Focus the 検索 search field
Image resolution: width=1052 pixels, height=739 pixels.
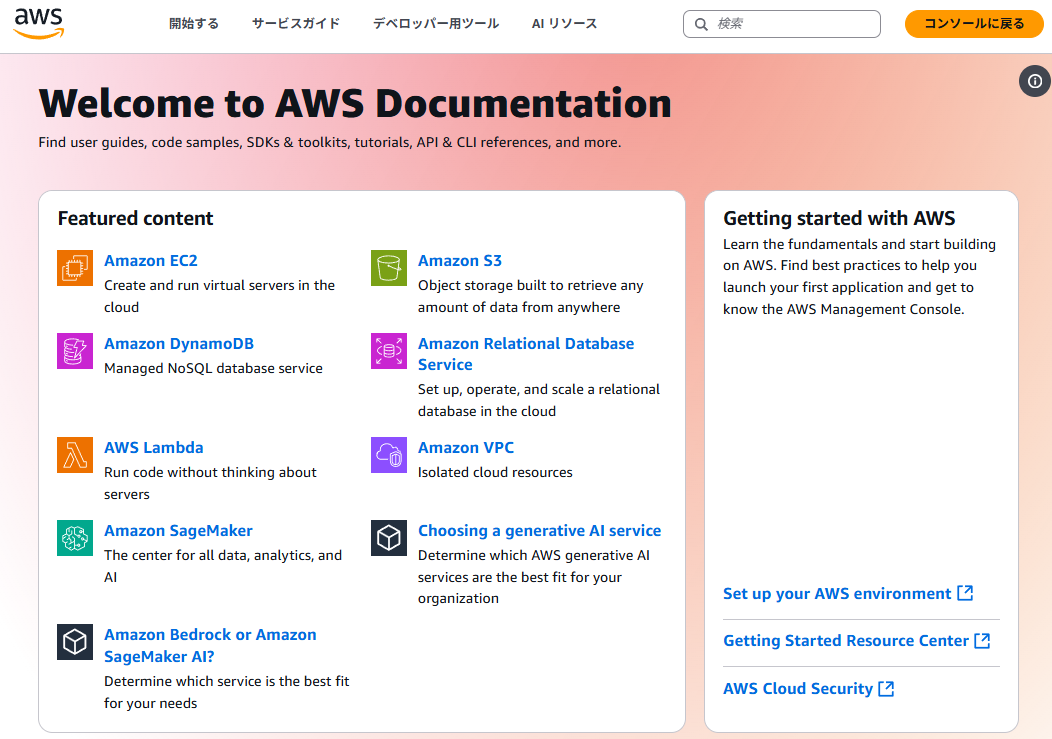coord(782,24)
